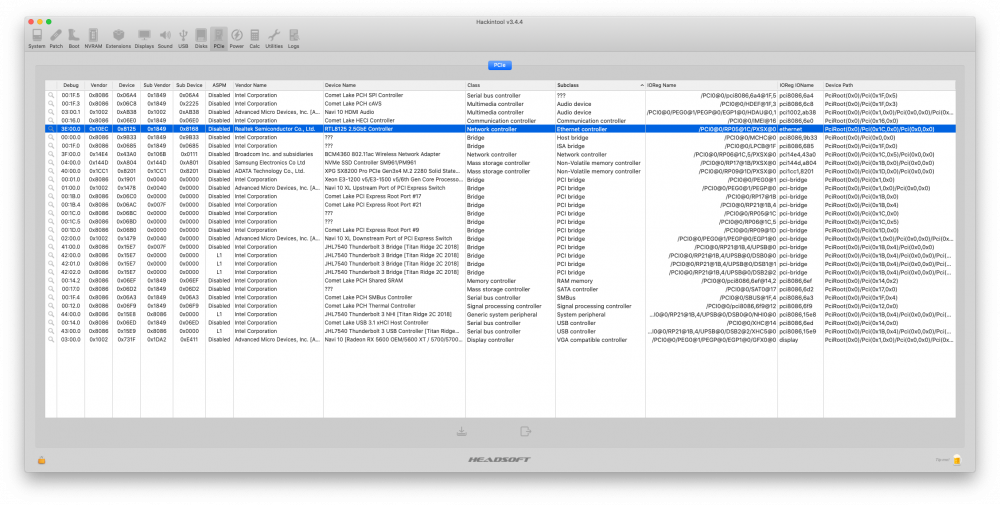The image size is (1000, 505).
Task: Select 'Comet Lake PCI Express Root Port #17' row
Action: [x=500, y=196]
